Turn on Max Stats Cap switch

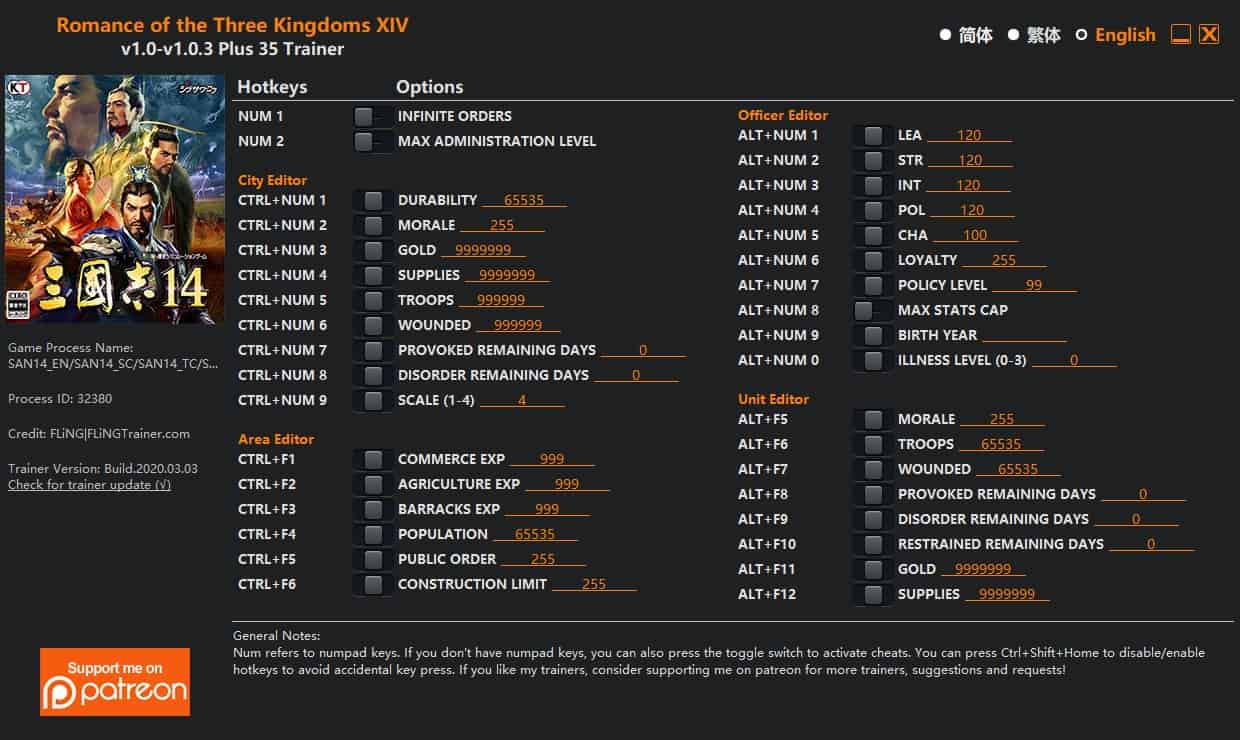(873, 310)
